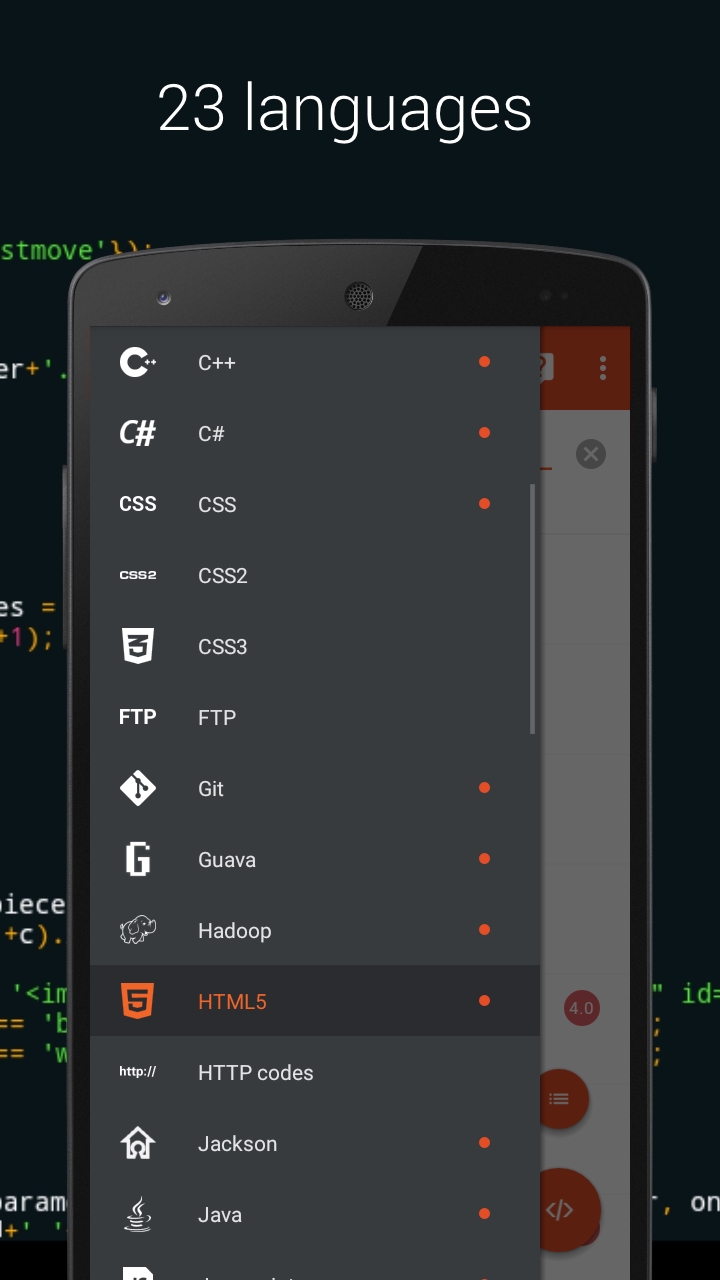Tap the orange dot beside Hadoop

(484, 930)
